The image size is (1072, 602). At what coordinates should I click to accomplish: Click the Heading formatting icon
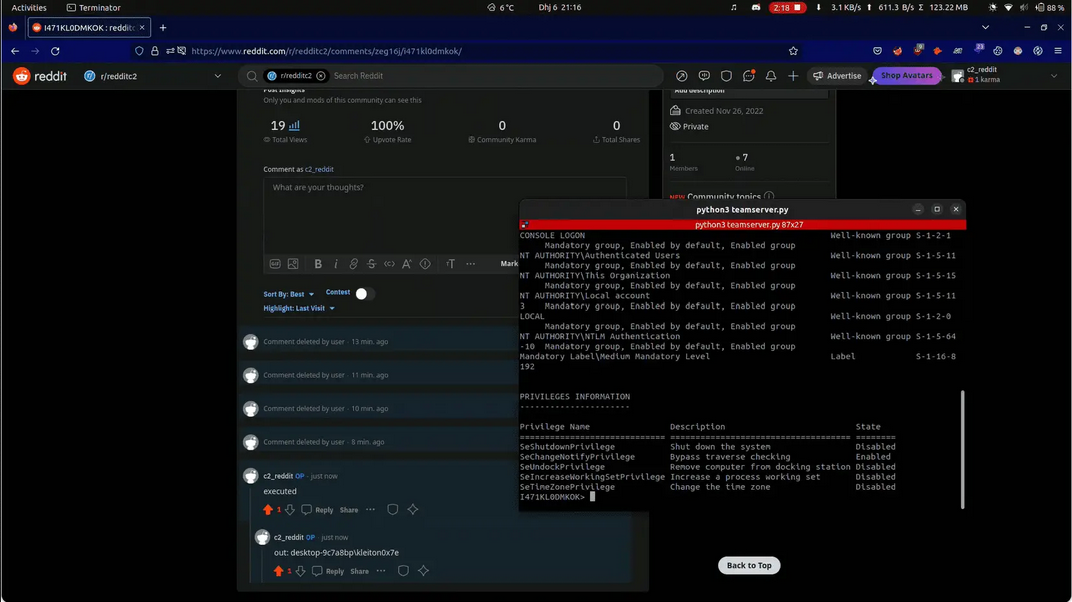[x=451, y=264]
